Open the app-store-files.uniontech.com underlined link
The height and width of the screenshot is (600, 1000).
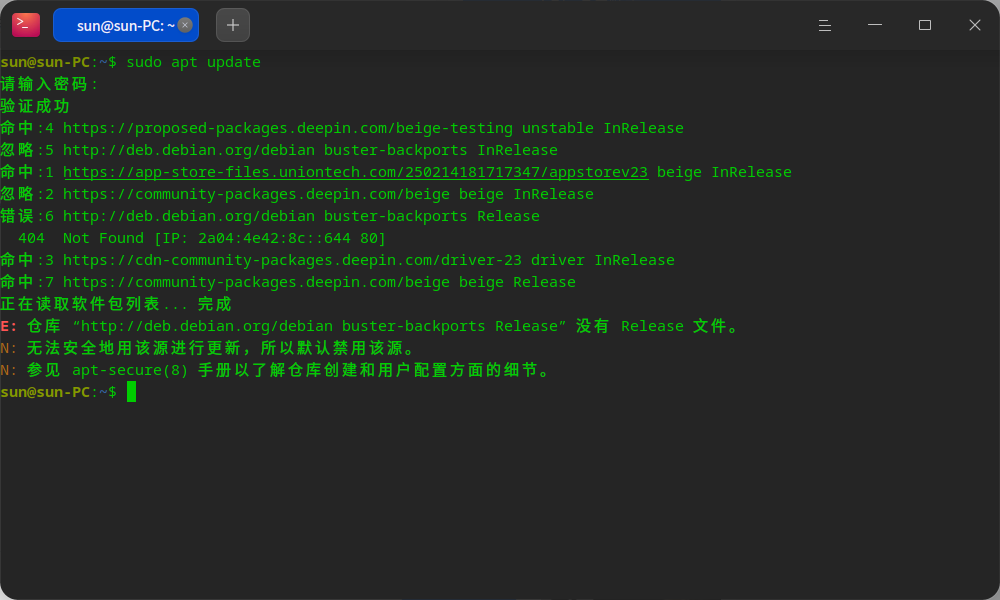pyautogui.click(x=355, y=172)
